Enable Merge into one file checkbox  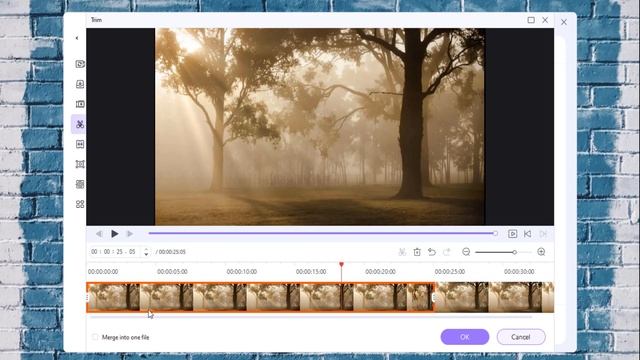95,337
